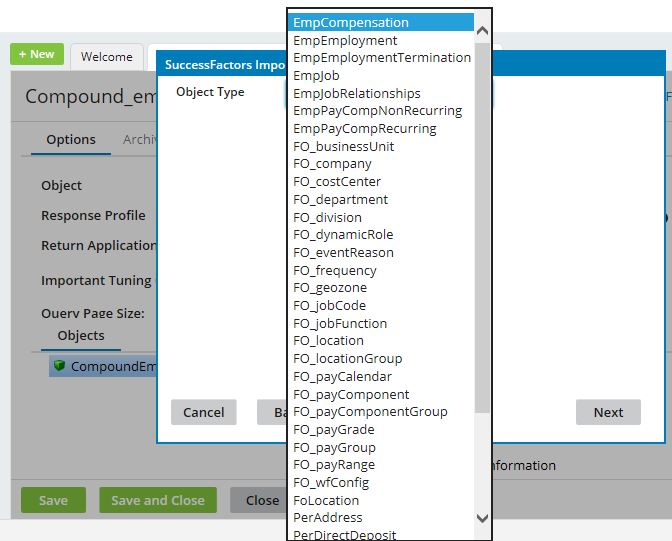
Task: Open the Objects tab
Action: [81, 336]
